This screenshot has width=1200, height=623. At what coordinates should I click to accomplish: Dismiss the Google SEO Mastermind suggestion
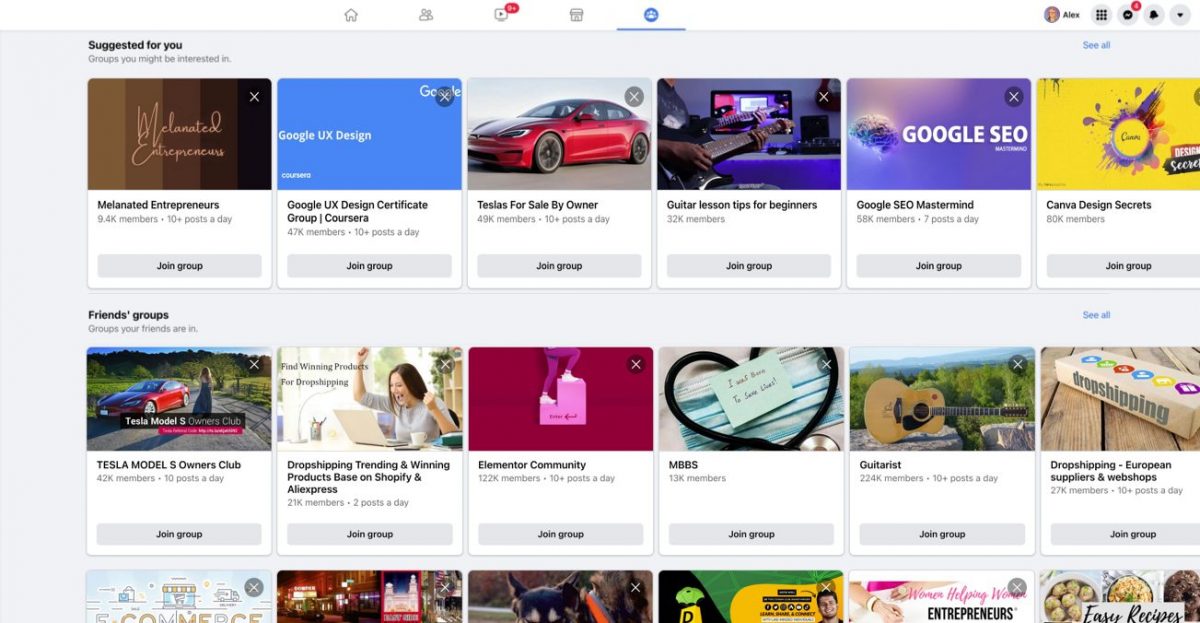click(1014, 97)
